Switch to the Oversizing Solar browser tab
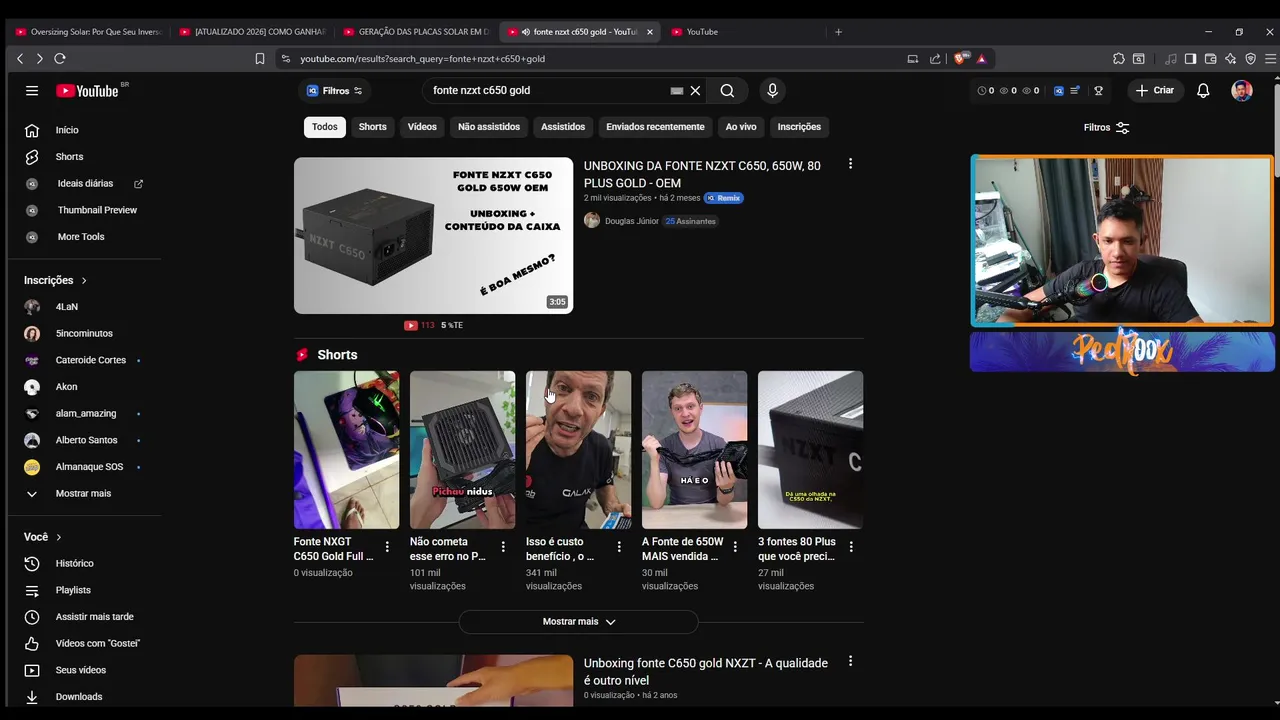This screenshot has height=720, width=1280. click(88, 32)
